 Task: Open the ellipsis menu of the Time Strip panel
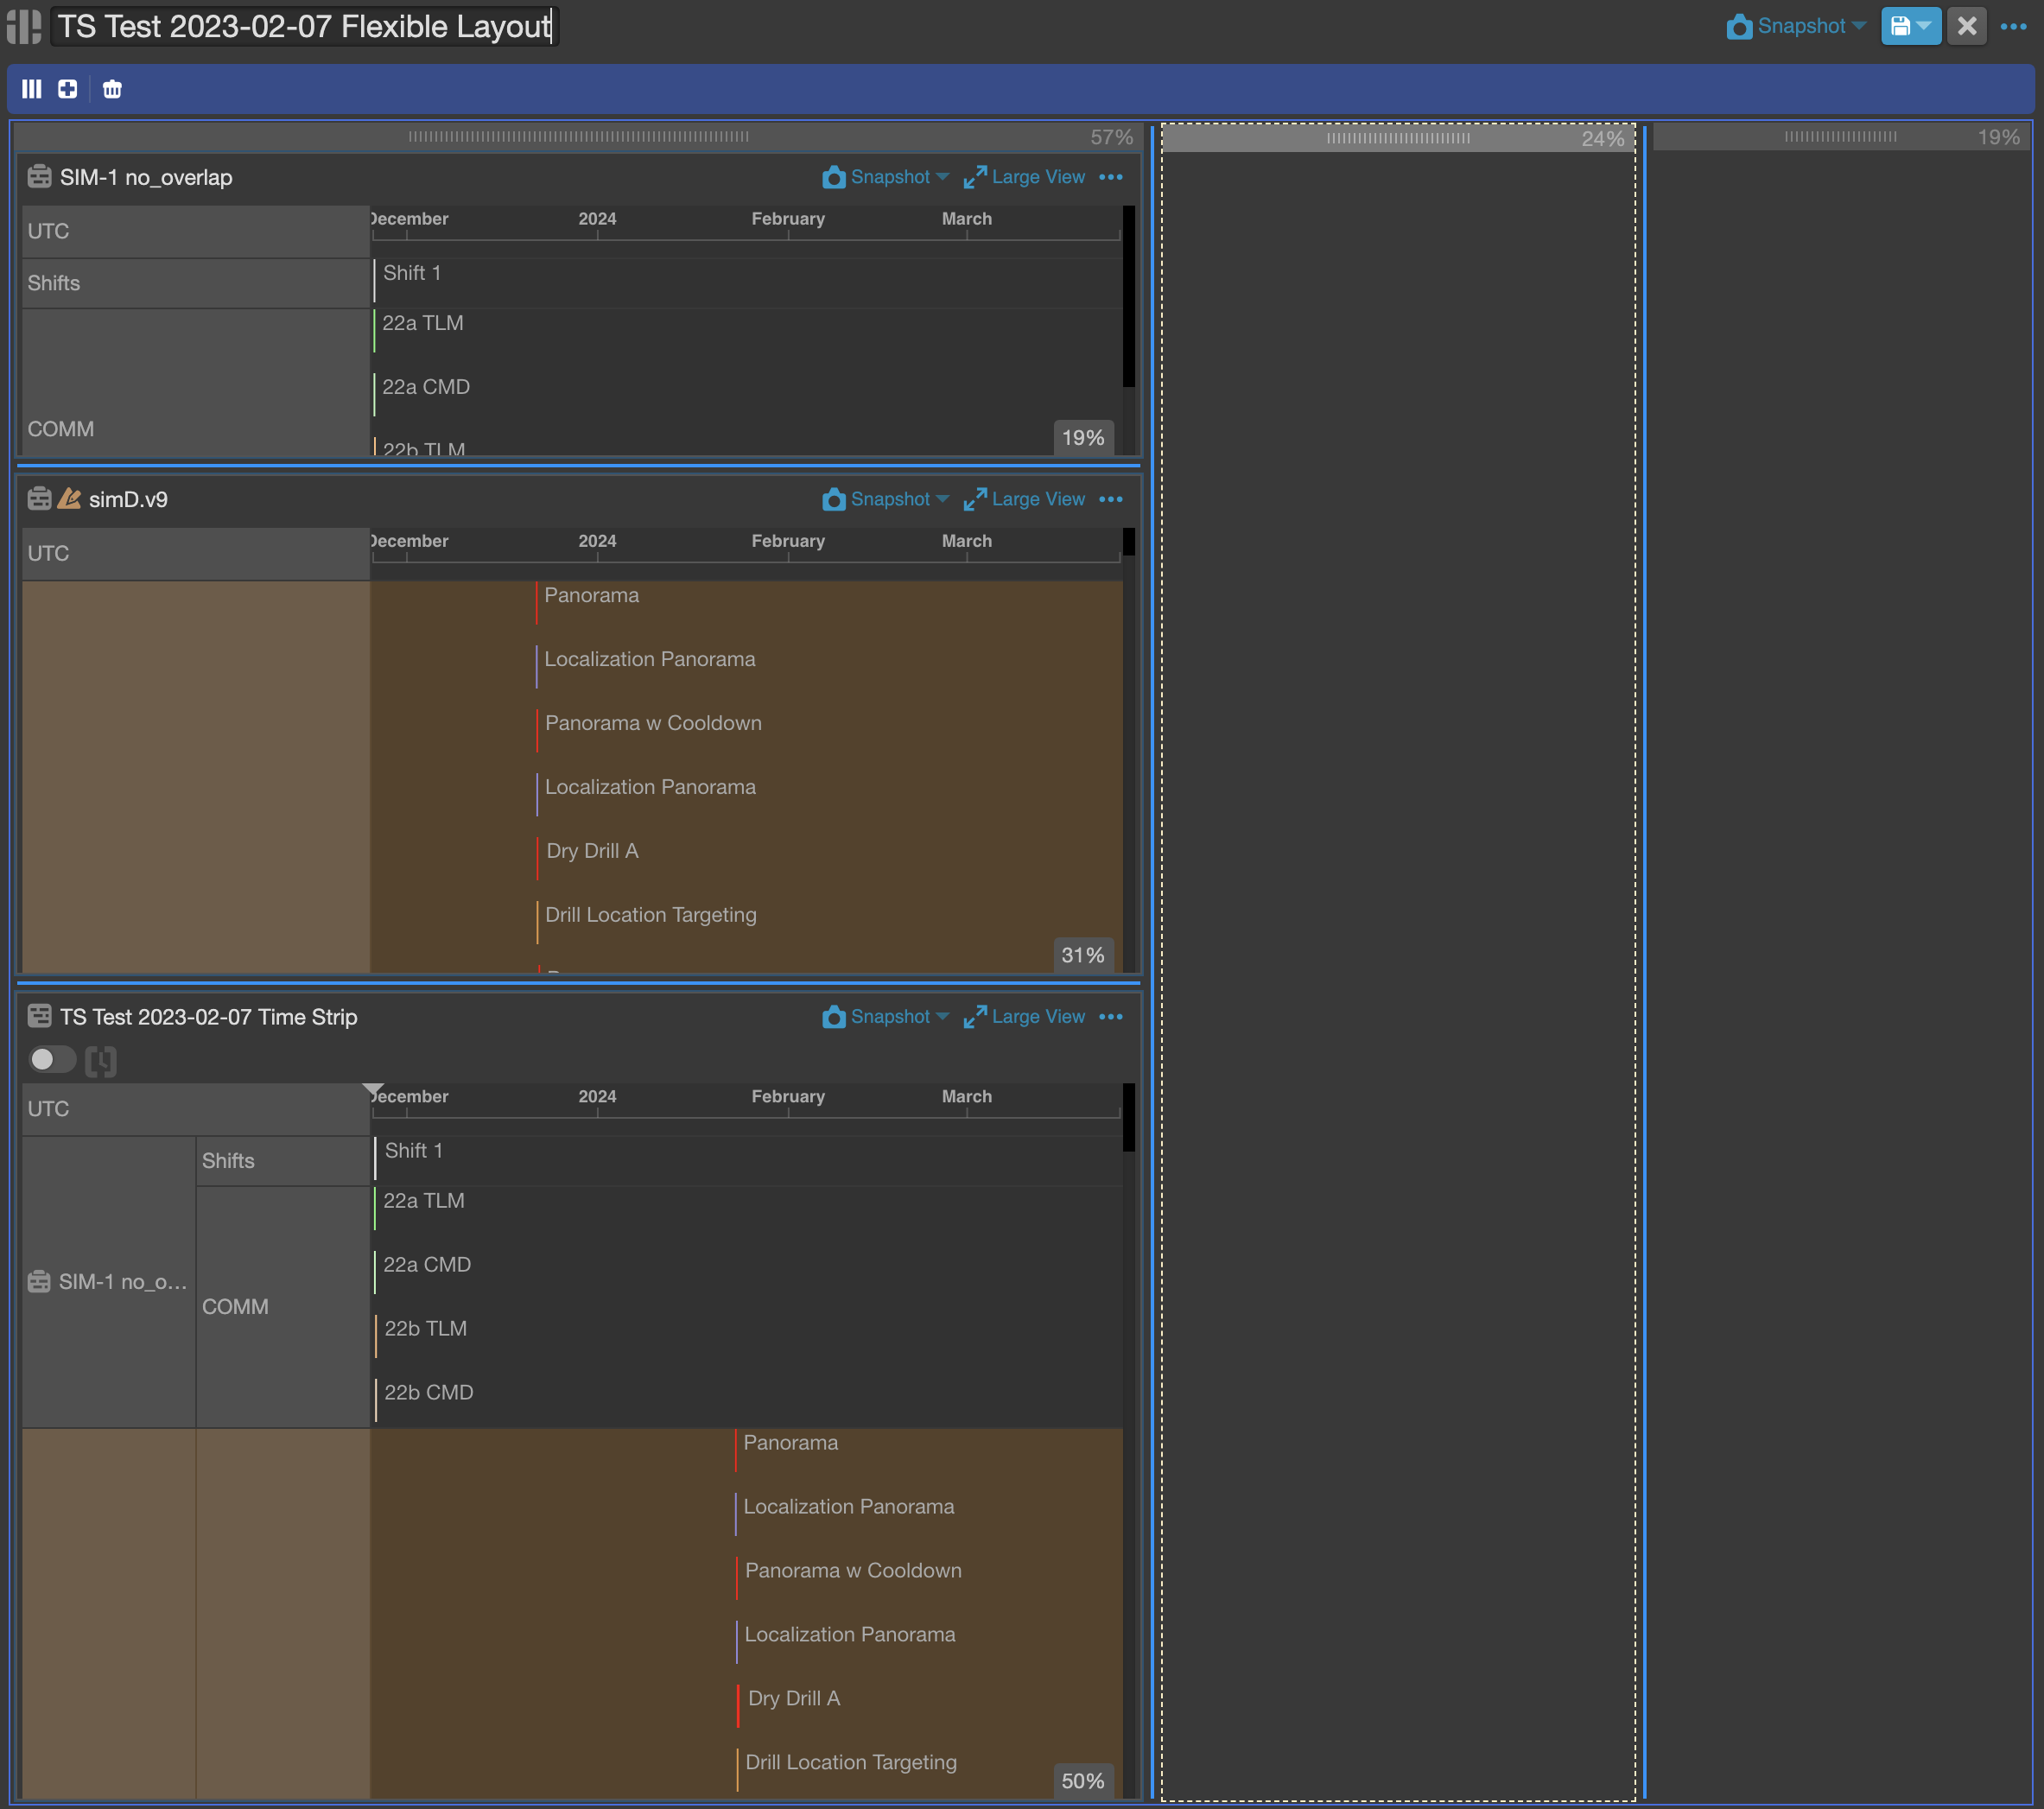(x=1111, y=1016)
